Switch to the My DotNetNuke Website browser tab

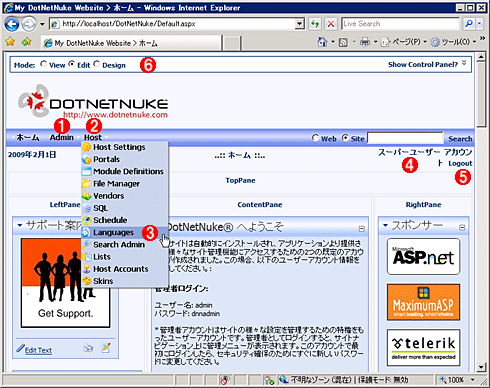point(132,43)
